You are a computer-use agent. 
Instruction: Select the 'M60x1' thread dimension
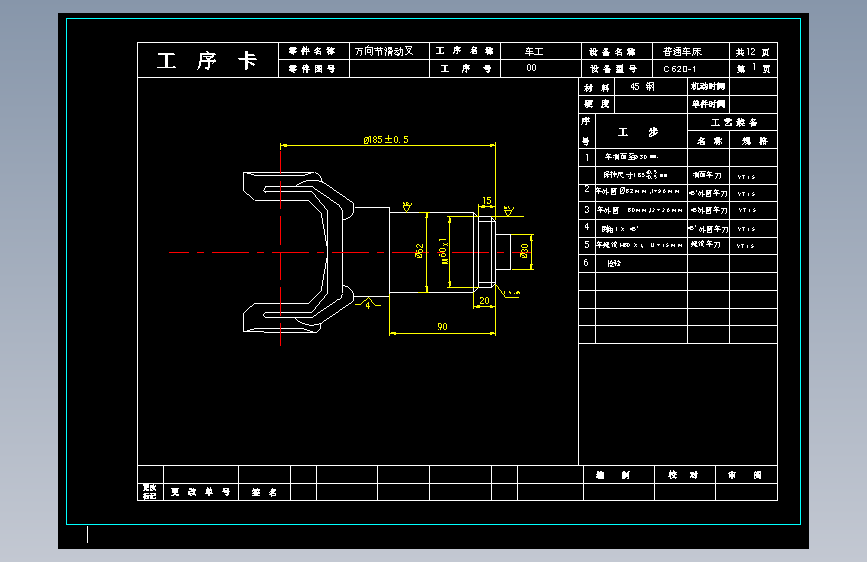coord(443,251)
